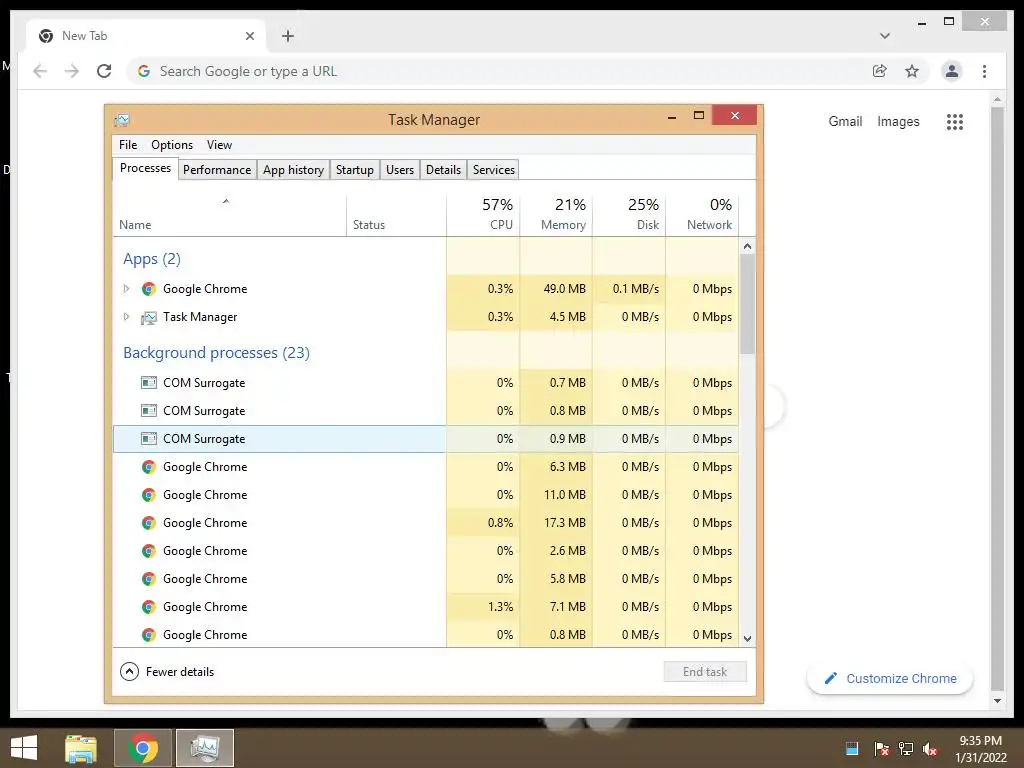Click network tray icon
Image resolution: width=1024 pixels, height=768 pixels.
point(906,749)
